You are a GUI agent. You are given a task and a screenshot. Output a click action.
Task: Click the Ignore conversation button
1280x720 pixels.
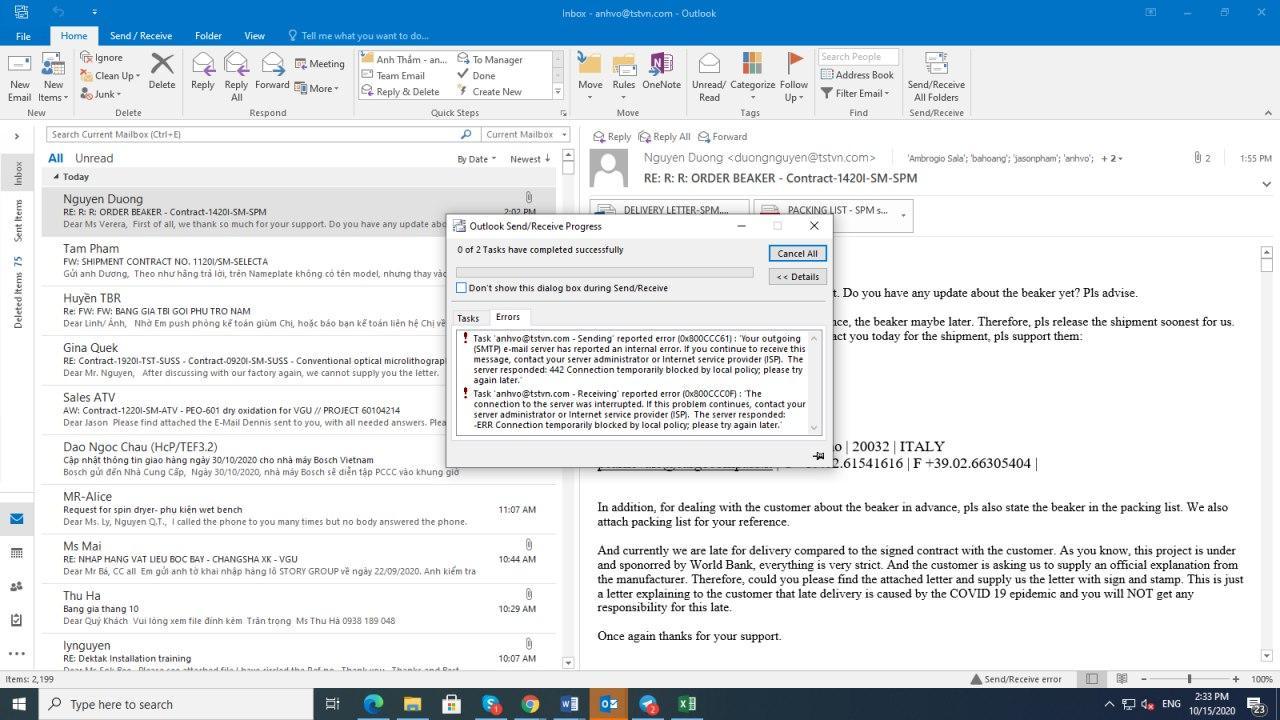coord(101,58)
